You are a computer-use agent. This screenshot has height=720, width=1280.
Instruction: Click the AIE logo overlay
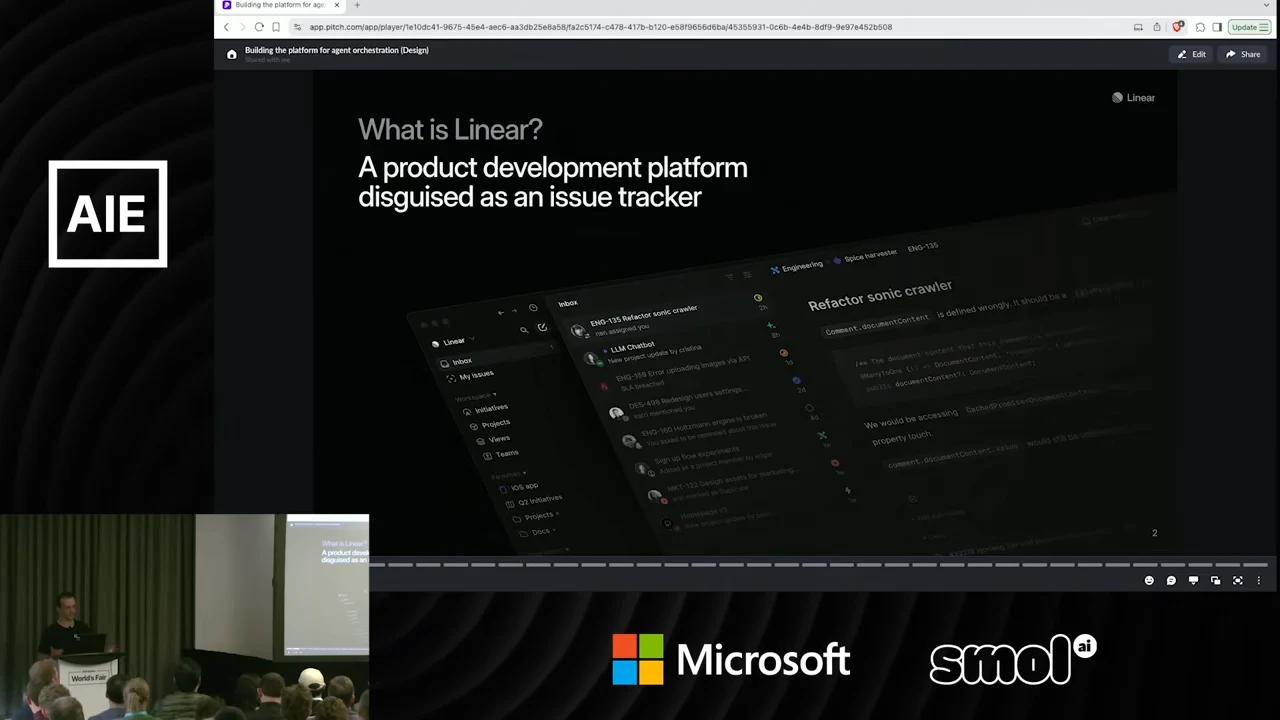tap(108, 214)
